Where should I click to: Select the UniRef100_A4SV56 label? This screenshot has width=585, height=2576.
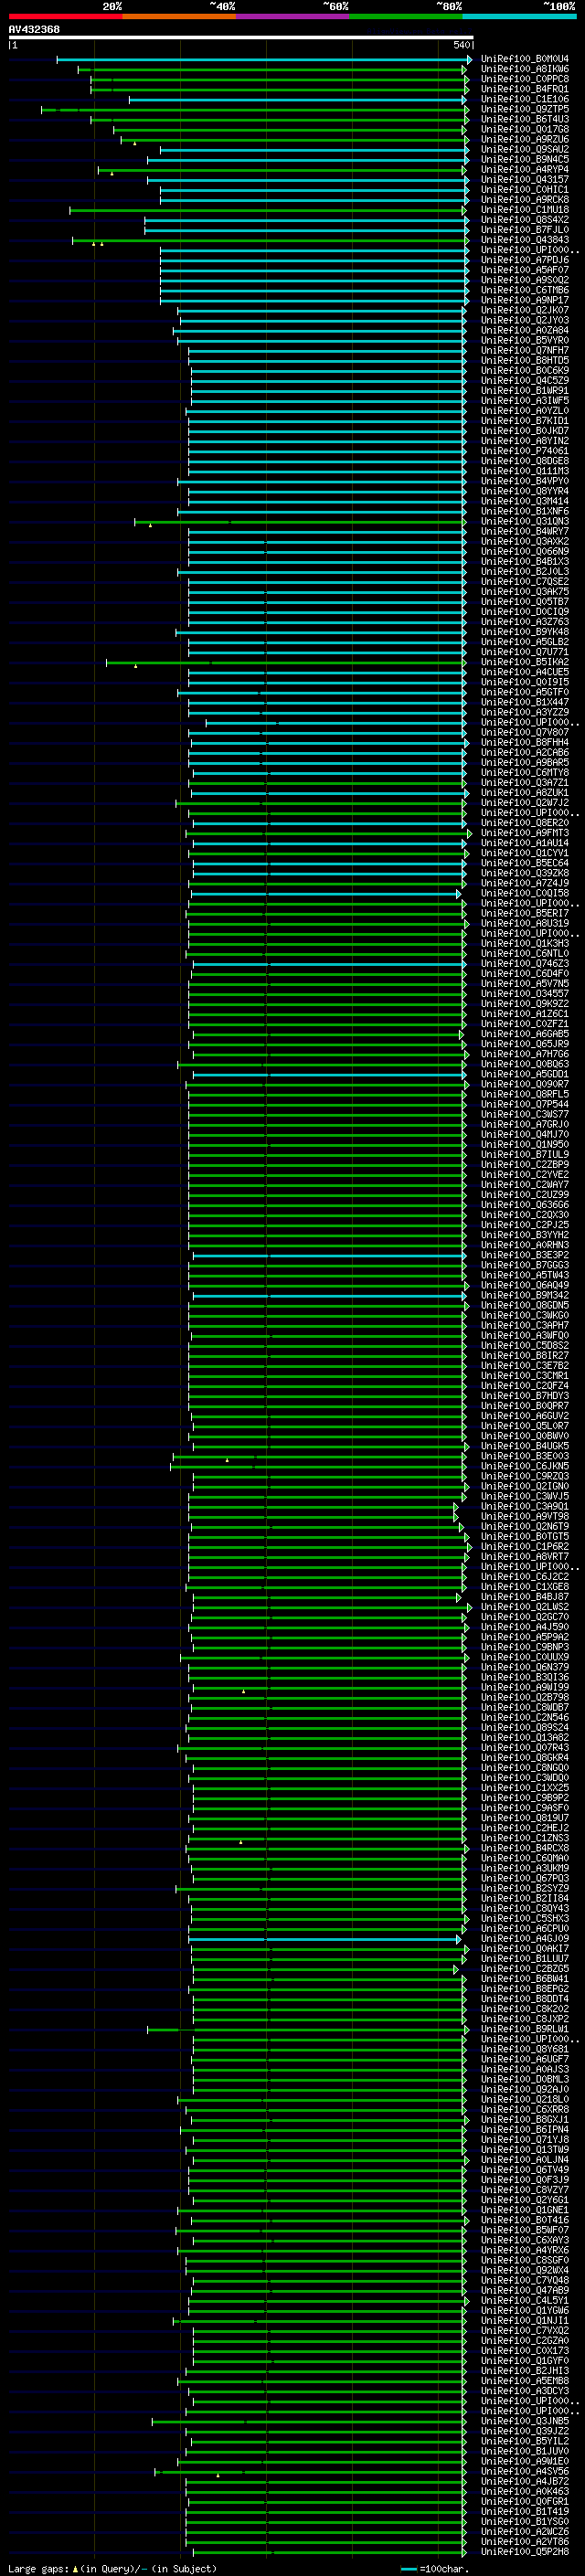(x=525, y=2471)
